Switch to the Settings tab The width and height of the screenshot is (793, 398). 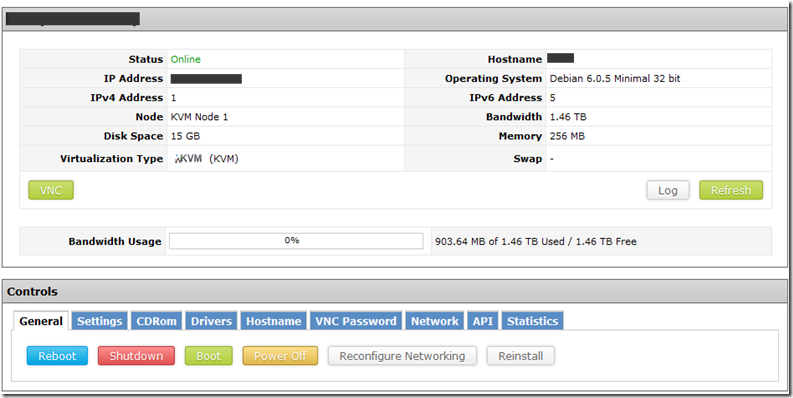pos(100,321)
